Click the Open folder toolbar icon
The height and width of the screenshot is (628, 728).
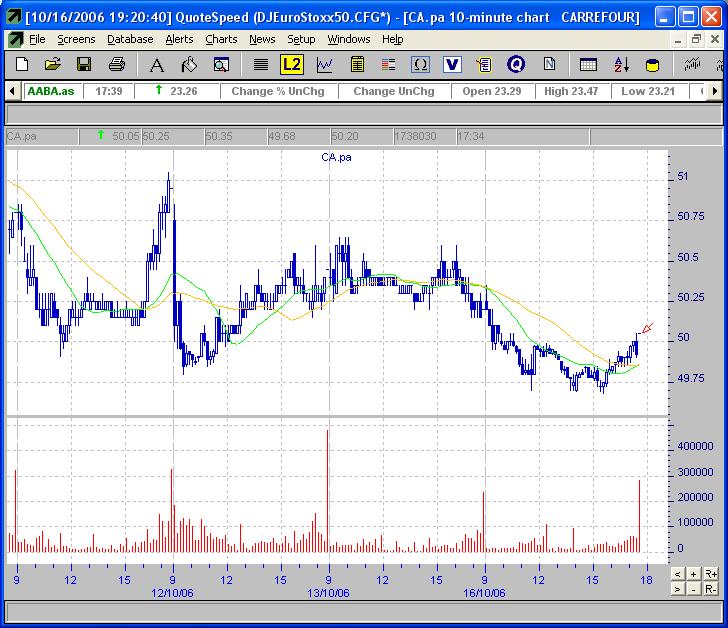click(53, 65)
